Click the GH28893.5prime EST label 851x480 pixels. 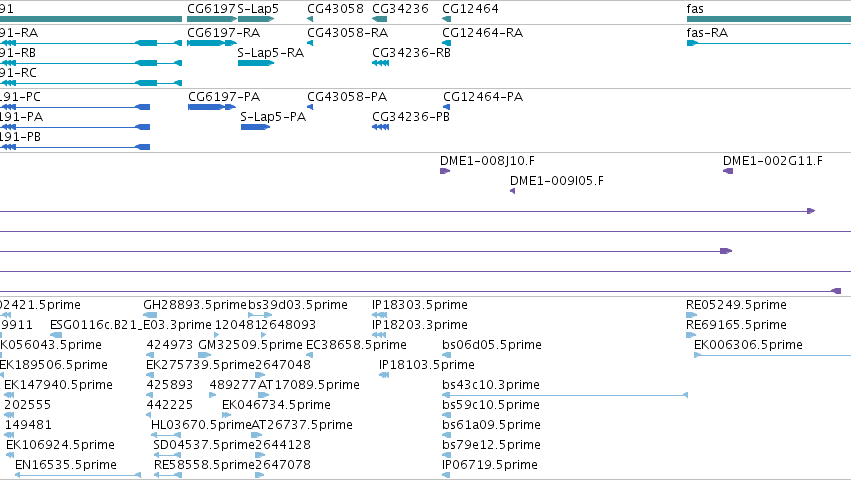(195, 305)
